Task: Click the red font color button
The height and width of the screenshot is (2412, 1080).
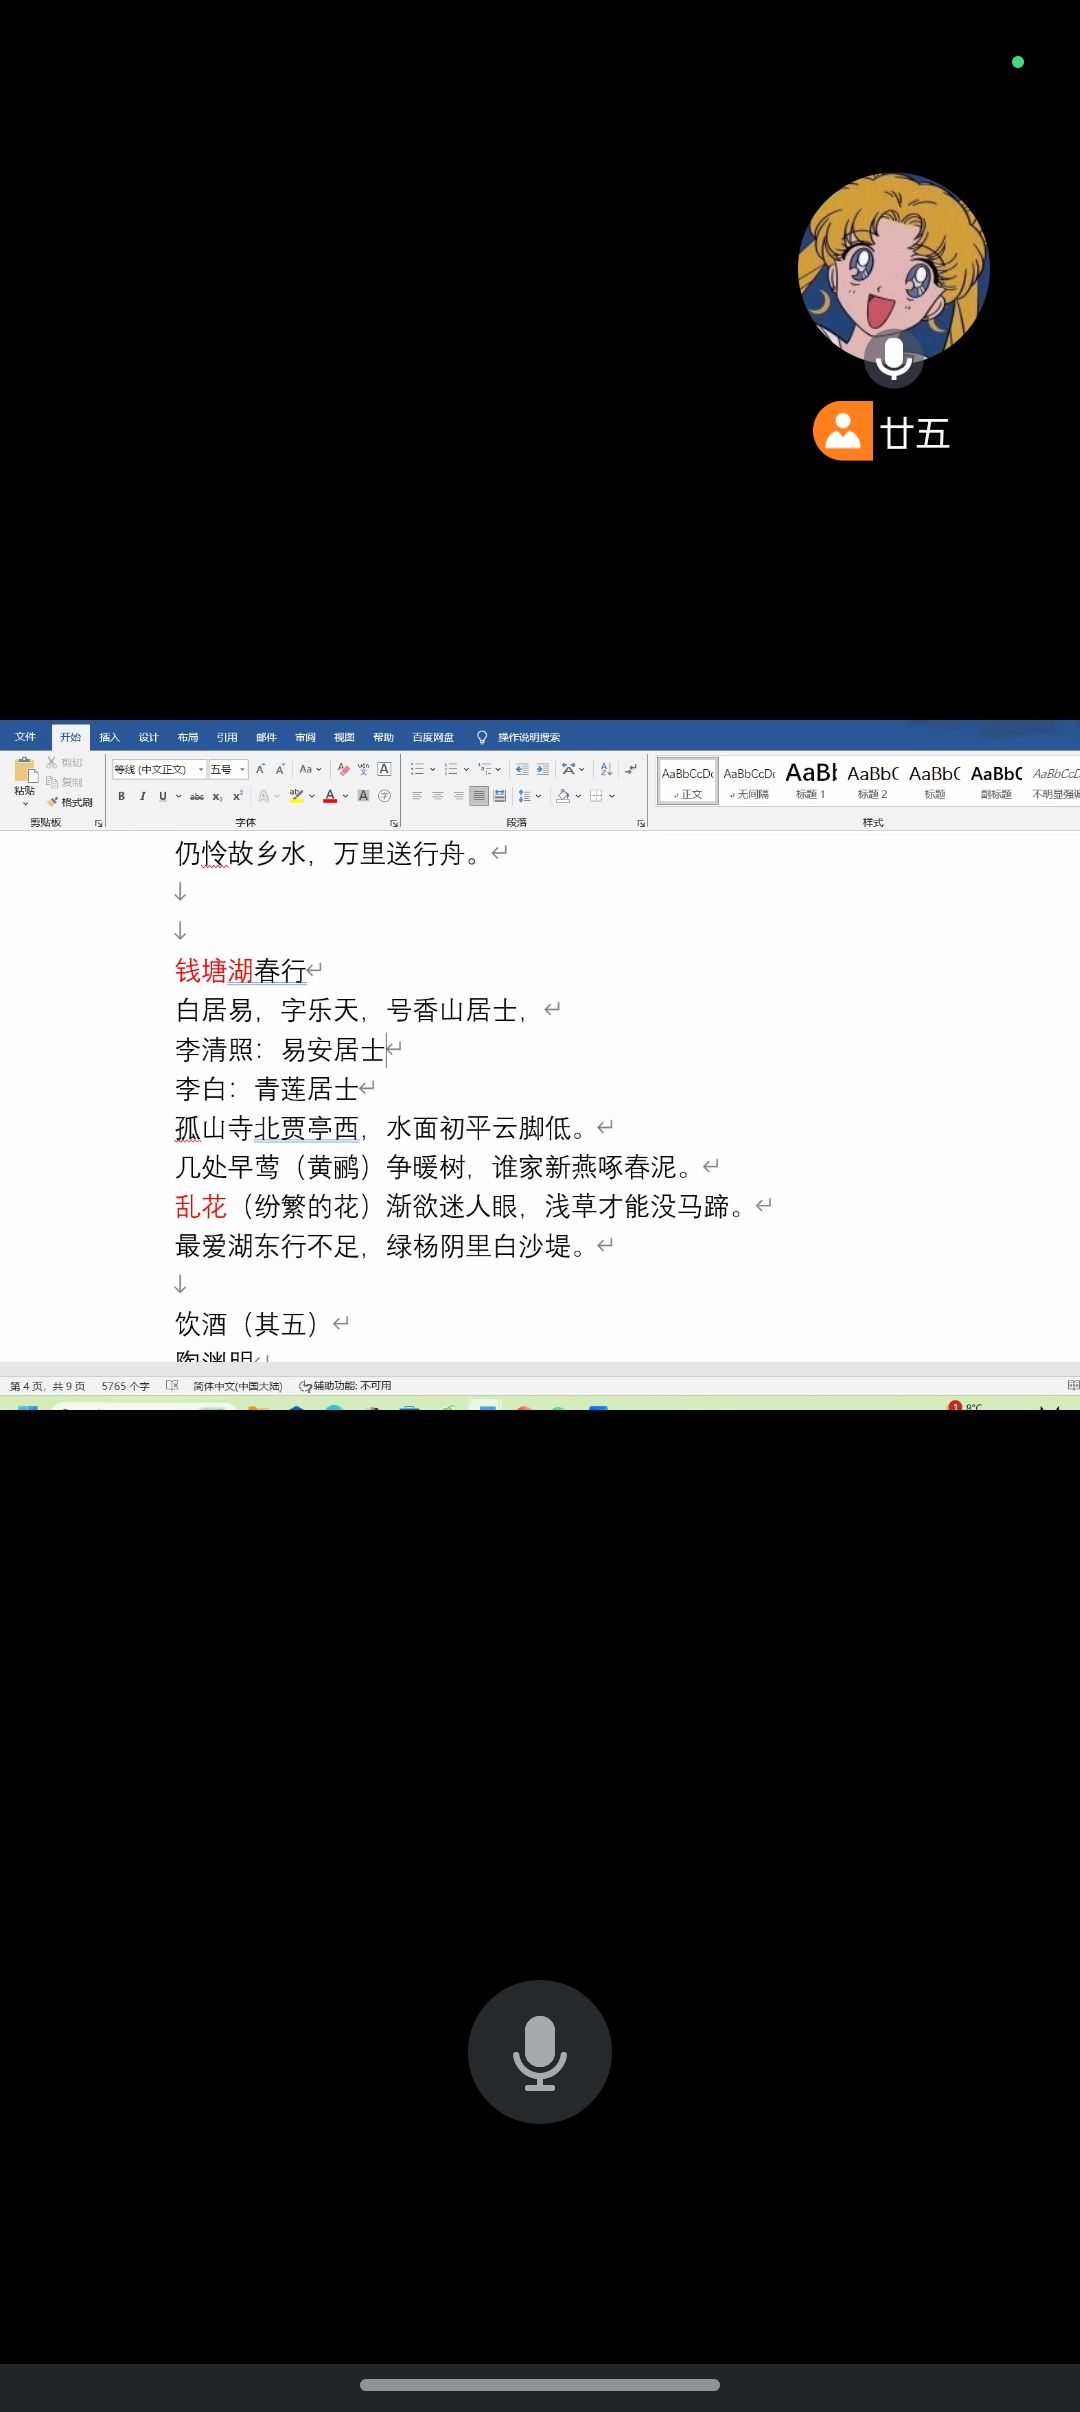Action: coord(330,796)
